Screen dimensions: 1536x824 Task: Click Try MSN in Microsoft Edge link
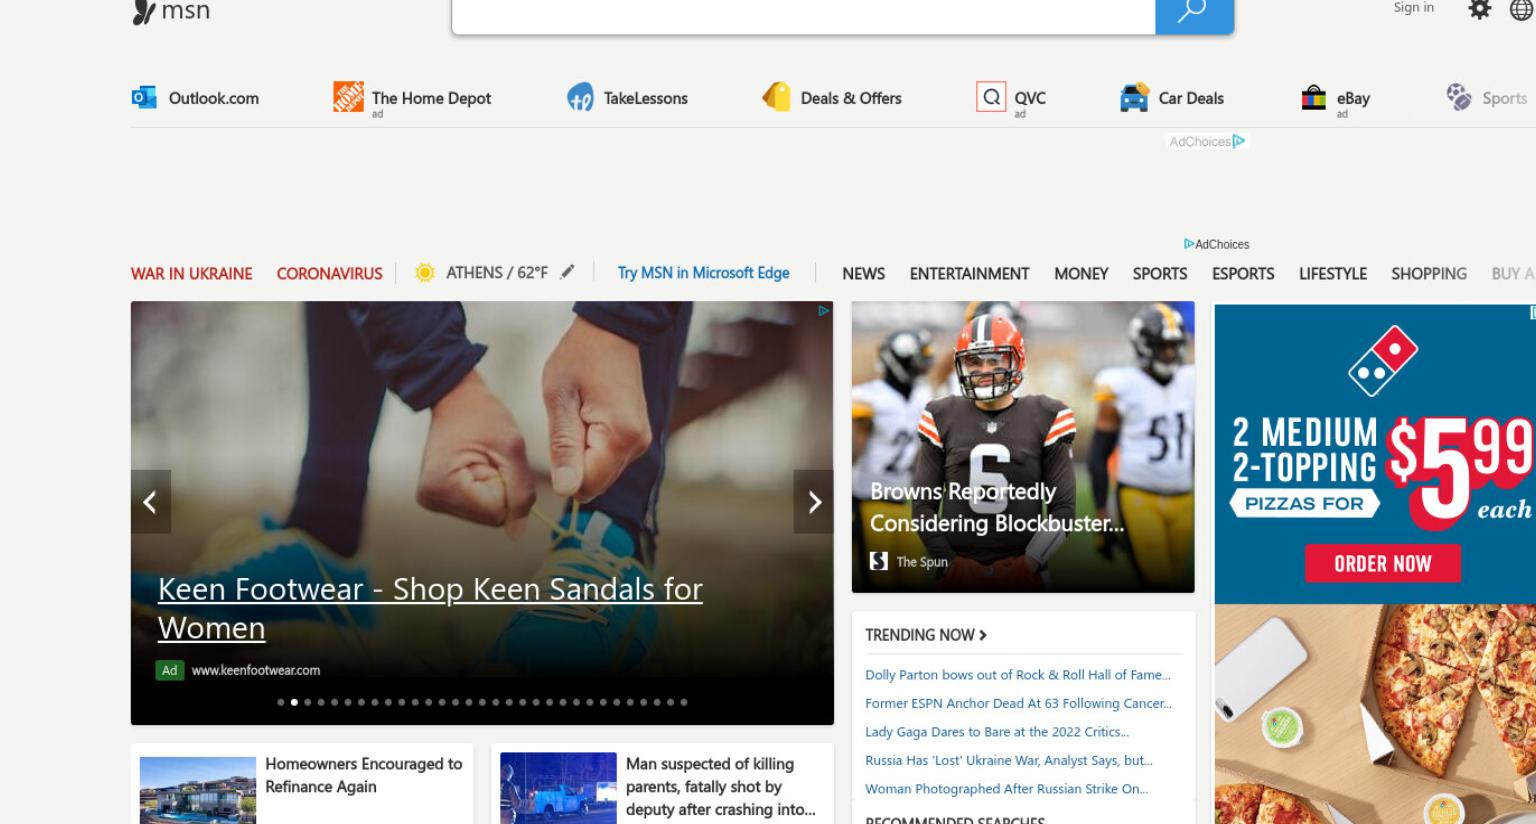[703, 272]
